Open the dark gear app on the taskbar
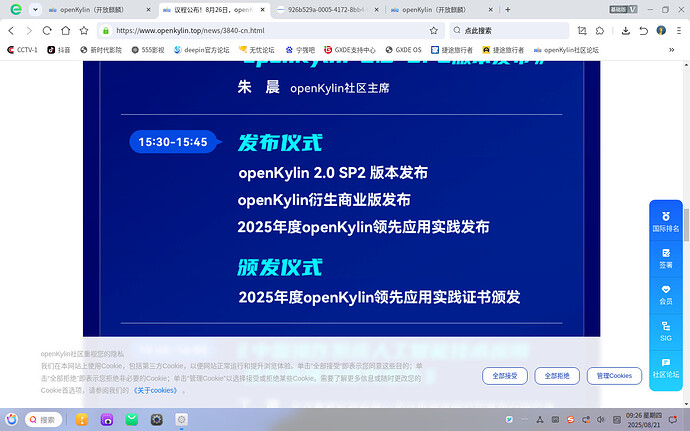The image size is (690, 431). click(x=157, y=420)
